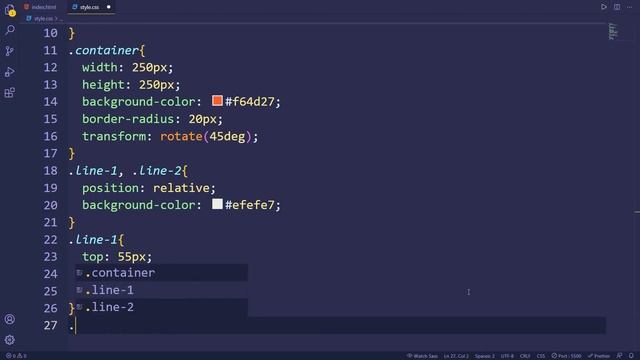Click the errors and warnings status indicator
Screen dimensions: 640x360
(x=16, y=356)
